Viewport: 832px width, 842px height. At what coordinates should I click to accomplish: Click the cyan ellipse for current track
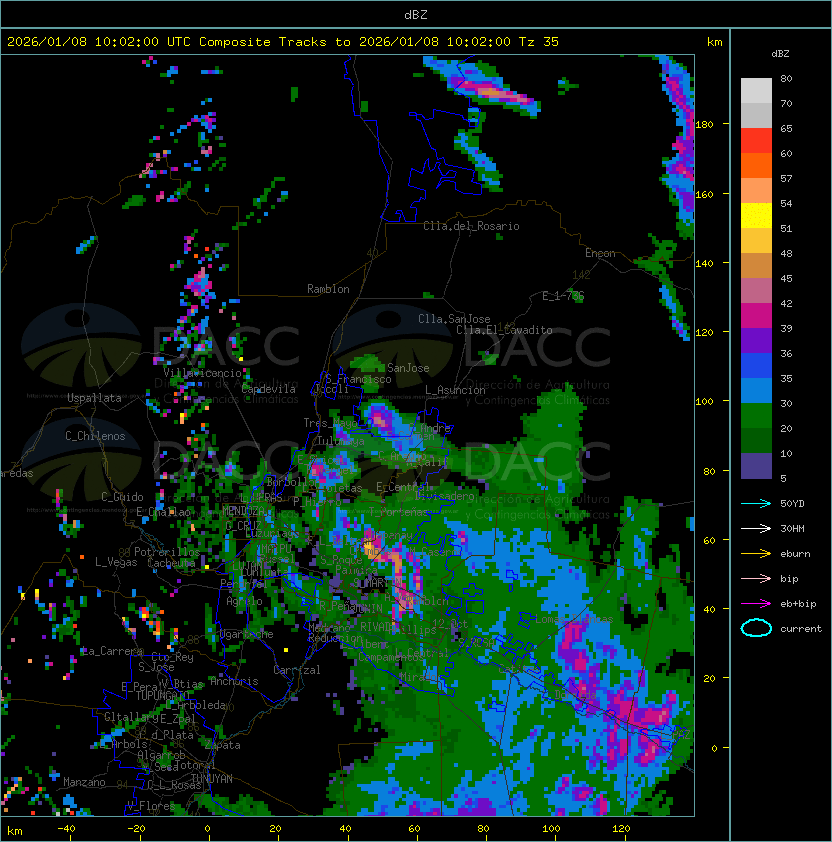click(756, 628)
